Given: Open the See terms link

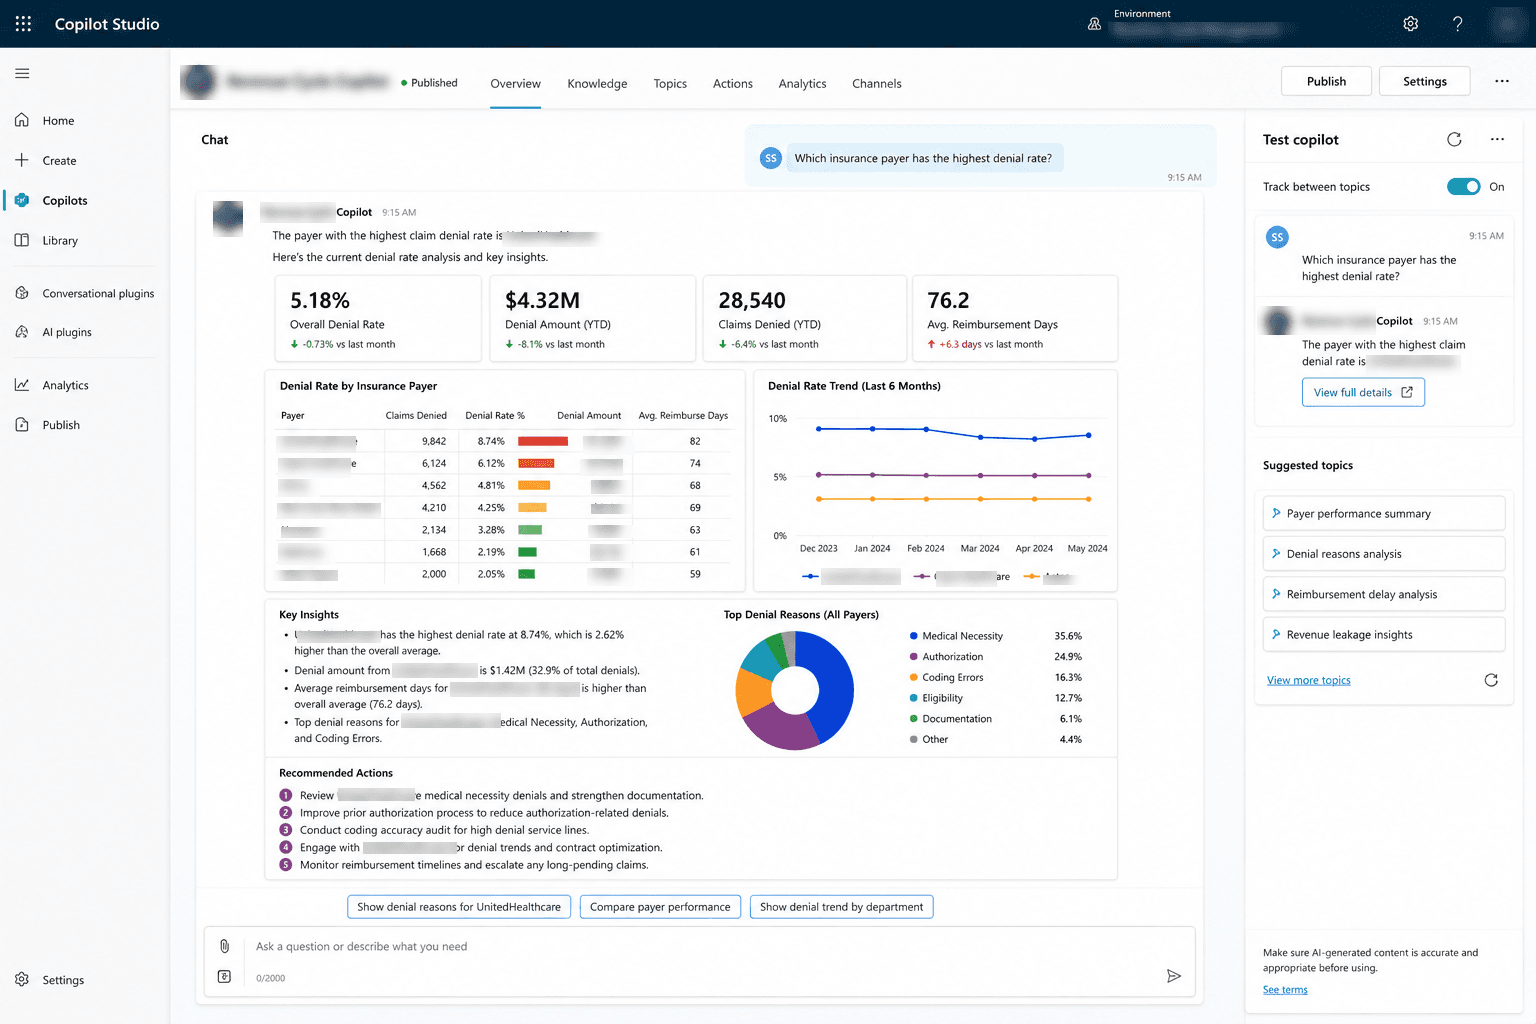Looking at the screenshot, I should point(1285,990).
